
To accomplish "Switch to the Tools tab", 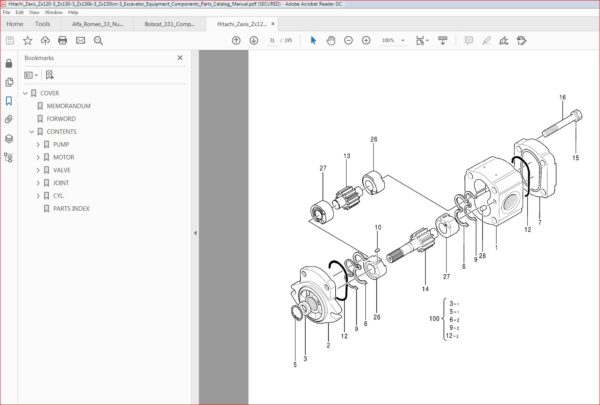I will [42, 24].
